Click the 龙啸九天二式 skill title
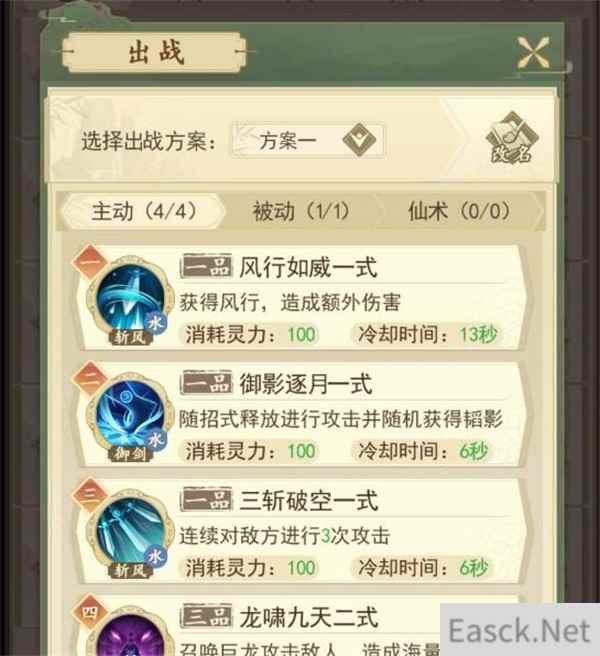The image size is (600, 656). (x=309, y=618)
